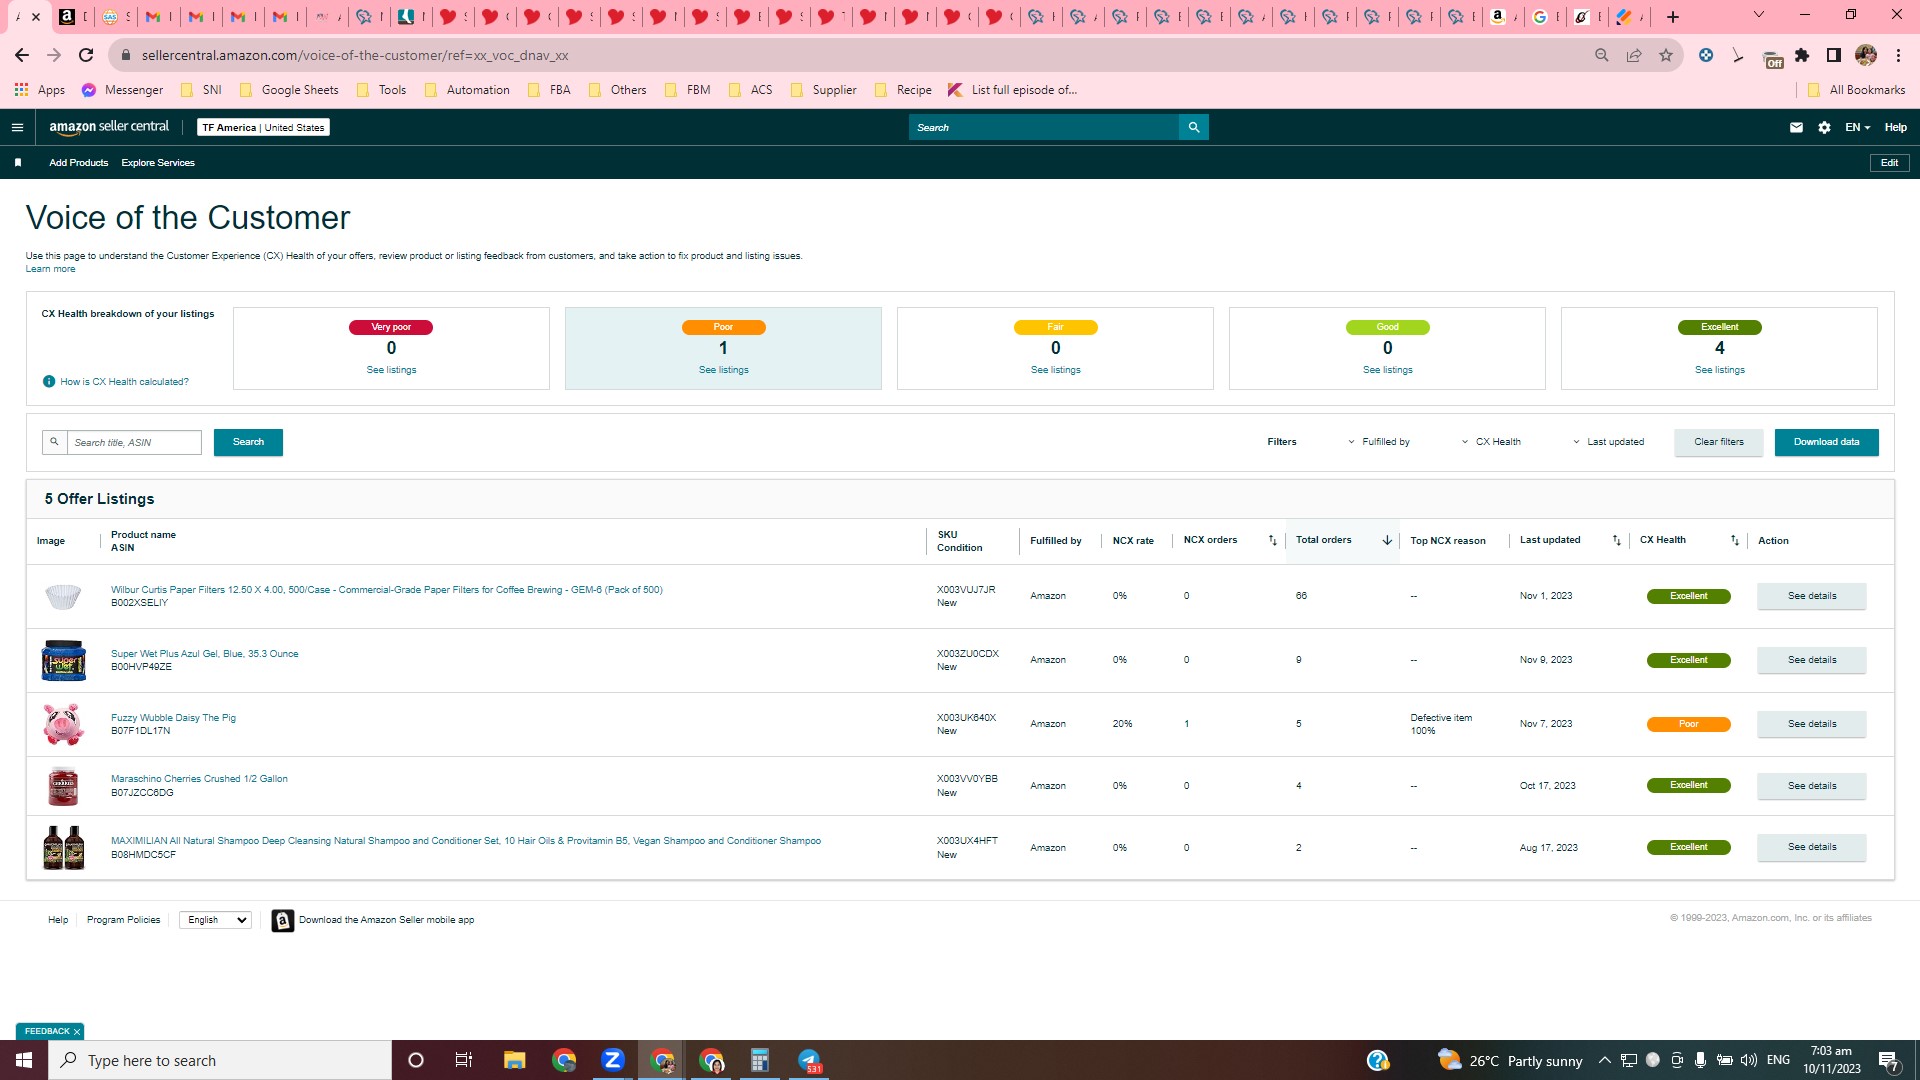Open the browser tab search chevron

pos(1759,15)
